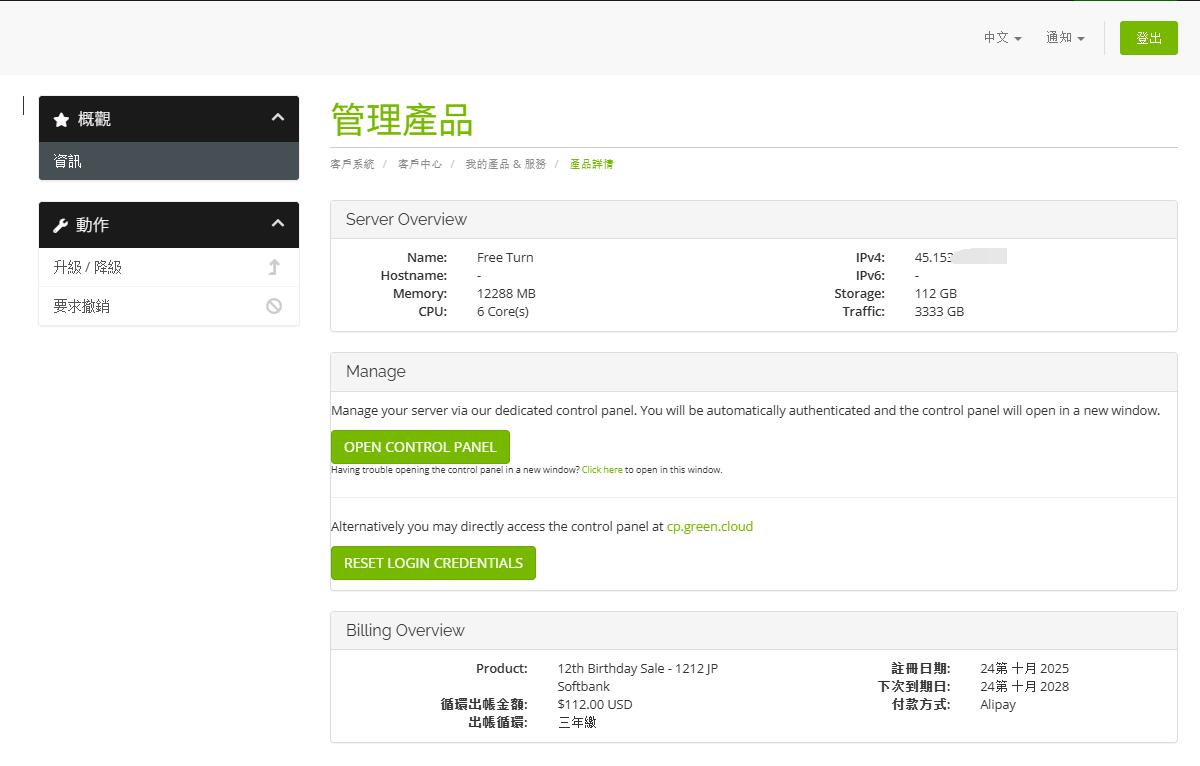Screen dimensions: 1200x766
Task: Click the star icon beside 概觀
Action: click(x=61, y=120)
